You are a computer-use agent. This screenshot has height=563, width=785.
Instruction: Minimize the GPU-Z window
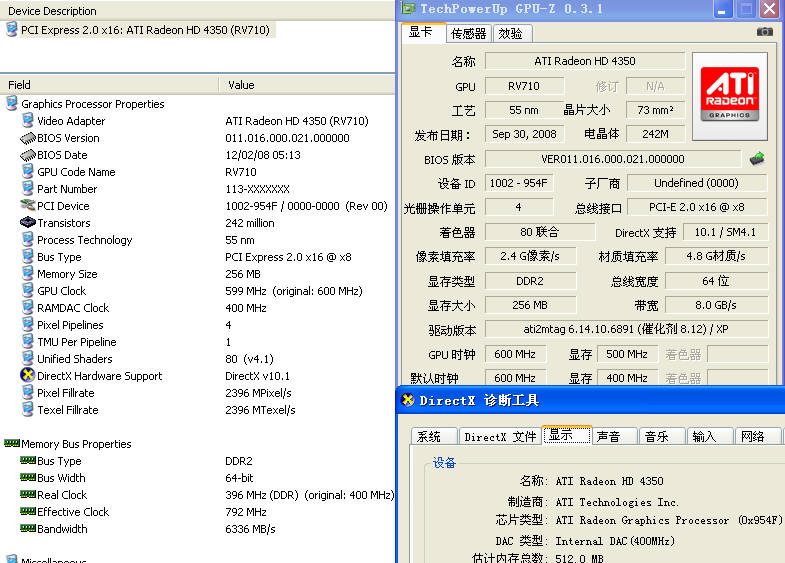click(x=722, y=9)
